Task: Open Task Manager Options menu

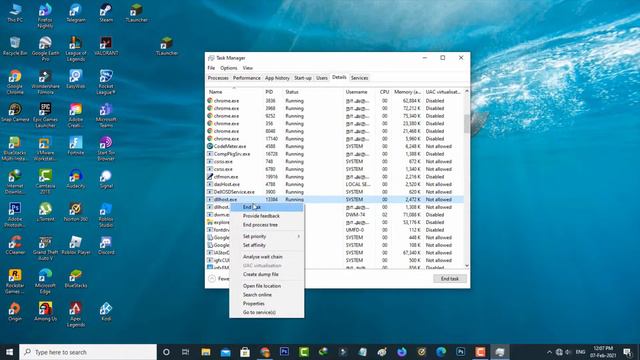Action: 229,68
